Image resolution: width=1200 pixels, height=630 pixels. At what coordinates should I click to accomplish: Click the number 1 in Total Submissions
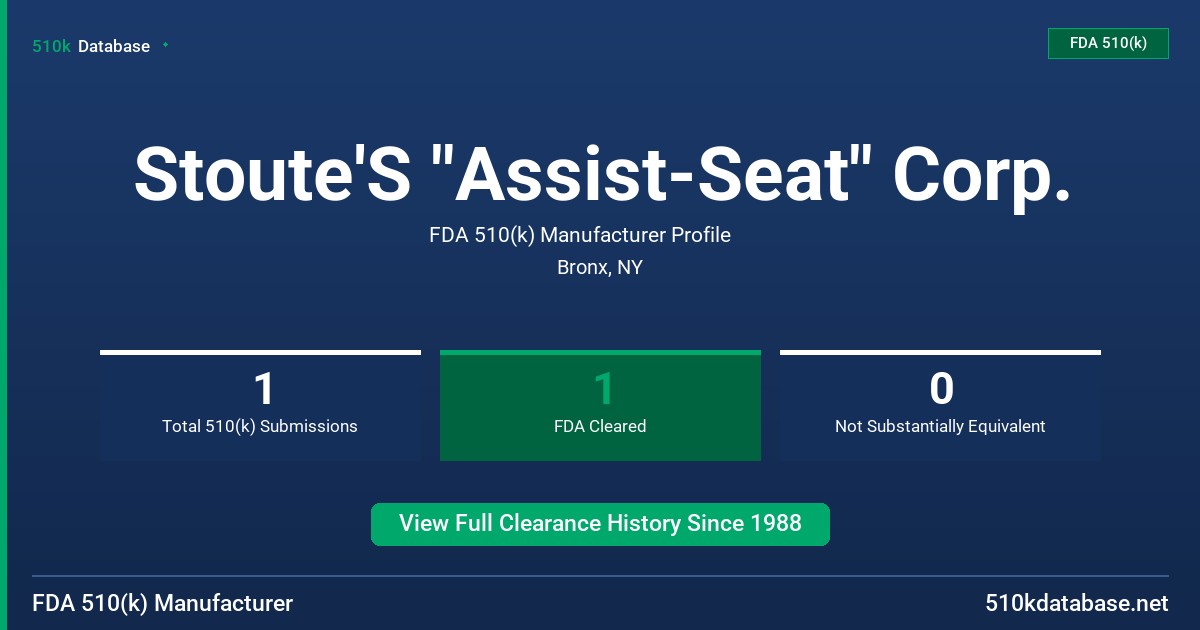(263, 389)
